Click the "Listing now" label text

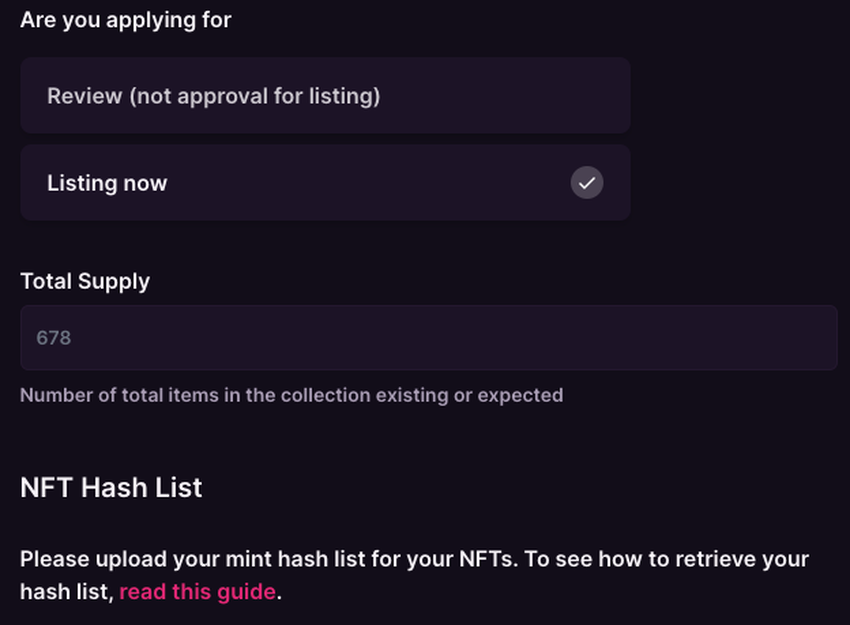point(107,183)
